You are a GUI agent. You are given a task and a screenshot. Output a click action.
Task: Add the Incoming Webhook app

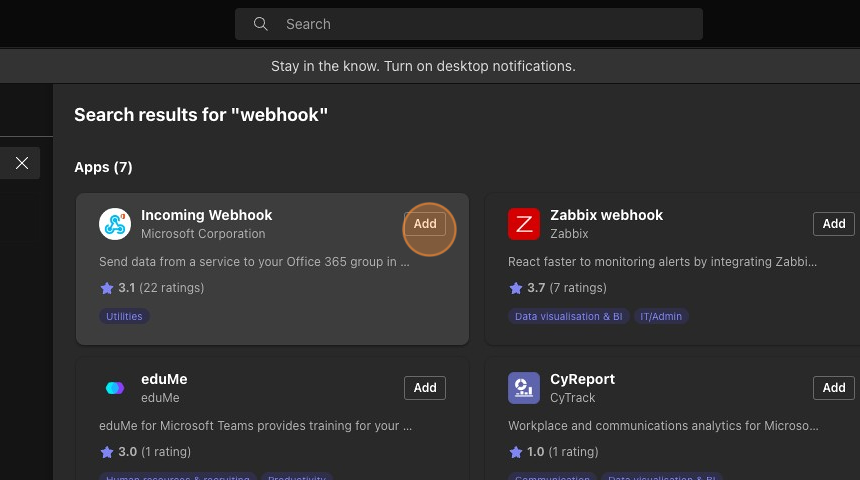425,224
